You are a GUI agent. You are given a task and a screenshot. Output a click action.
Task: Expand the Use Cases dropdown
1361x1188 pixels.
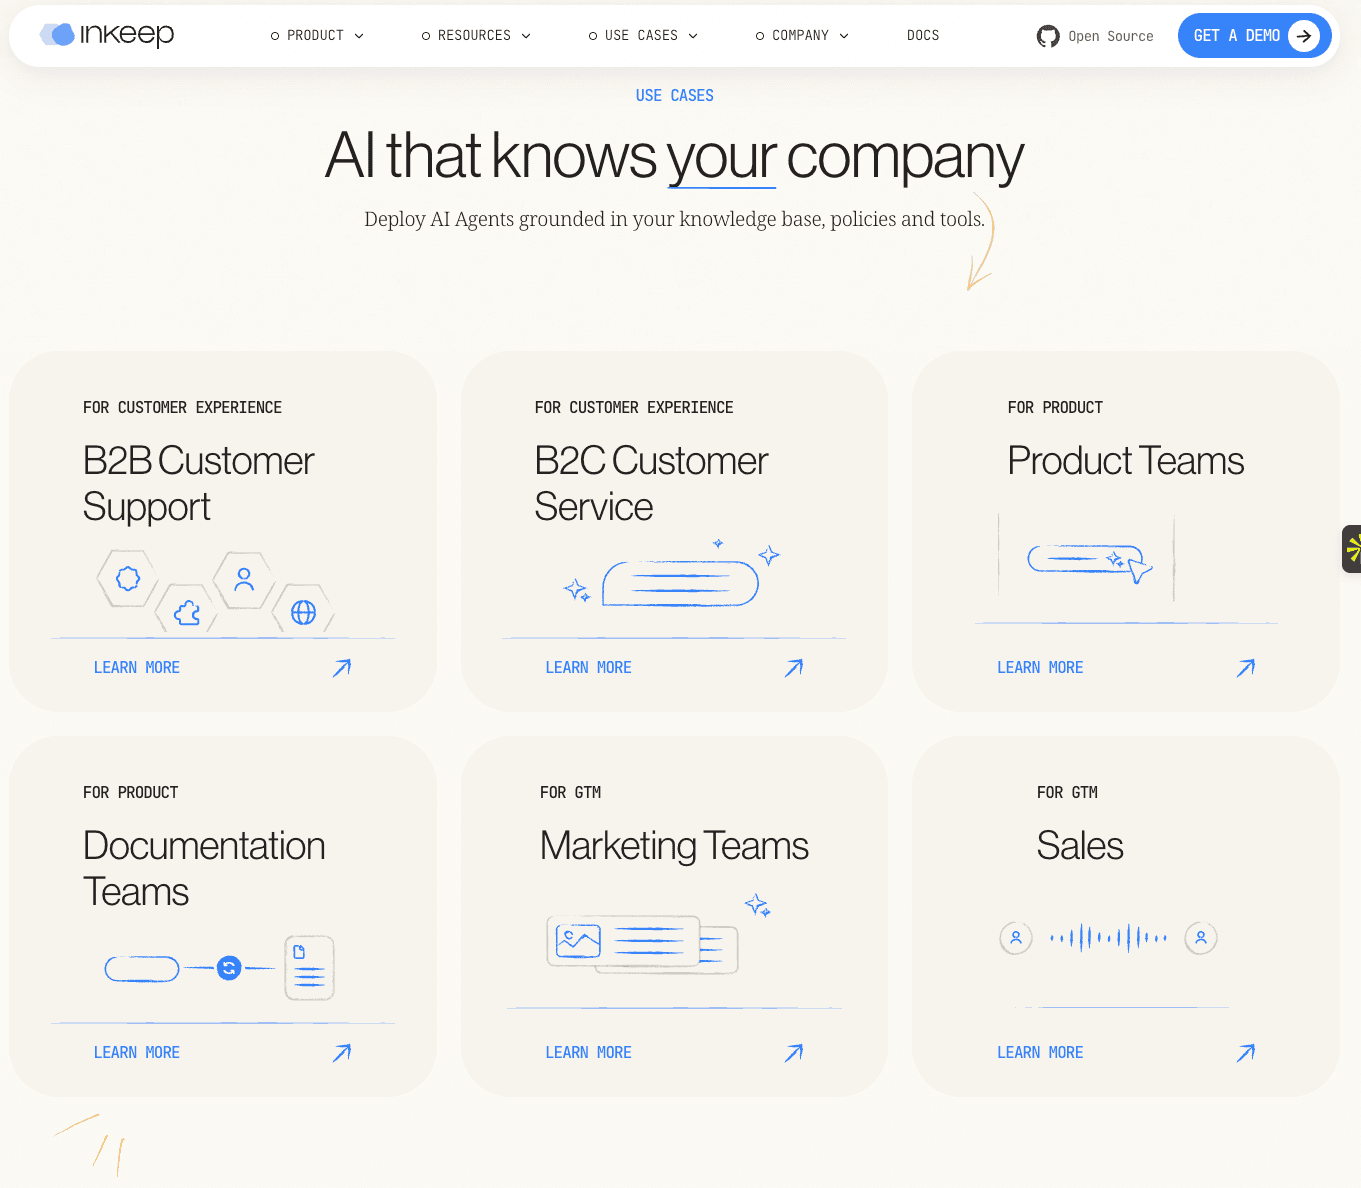click(642, 35)
